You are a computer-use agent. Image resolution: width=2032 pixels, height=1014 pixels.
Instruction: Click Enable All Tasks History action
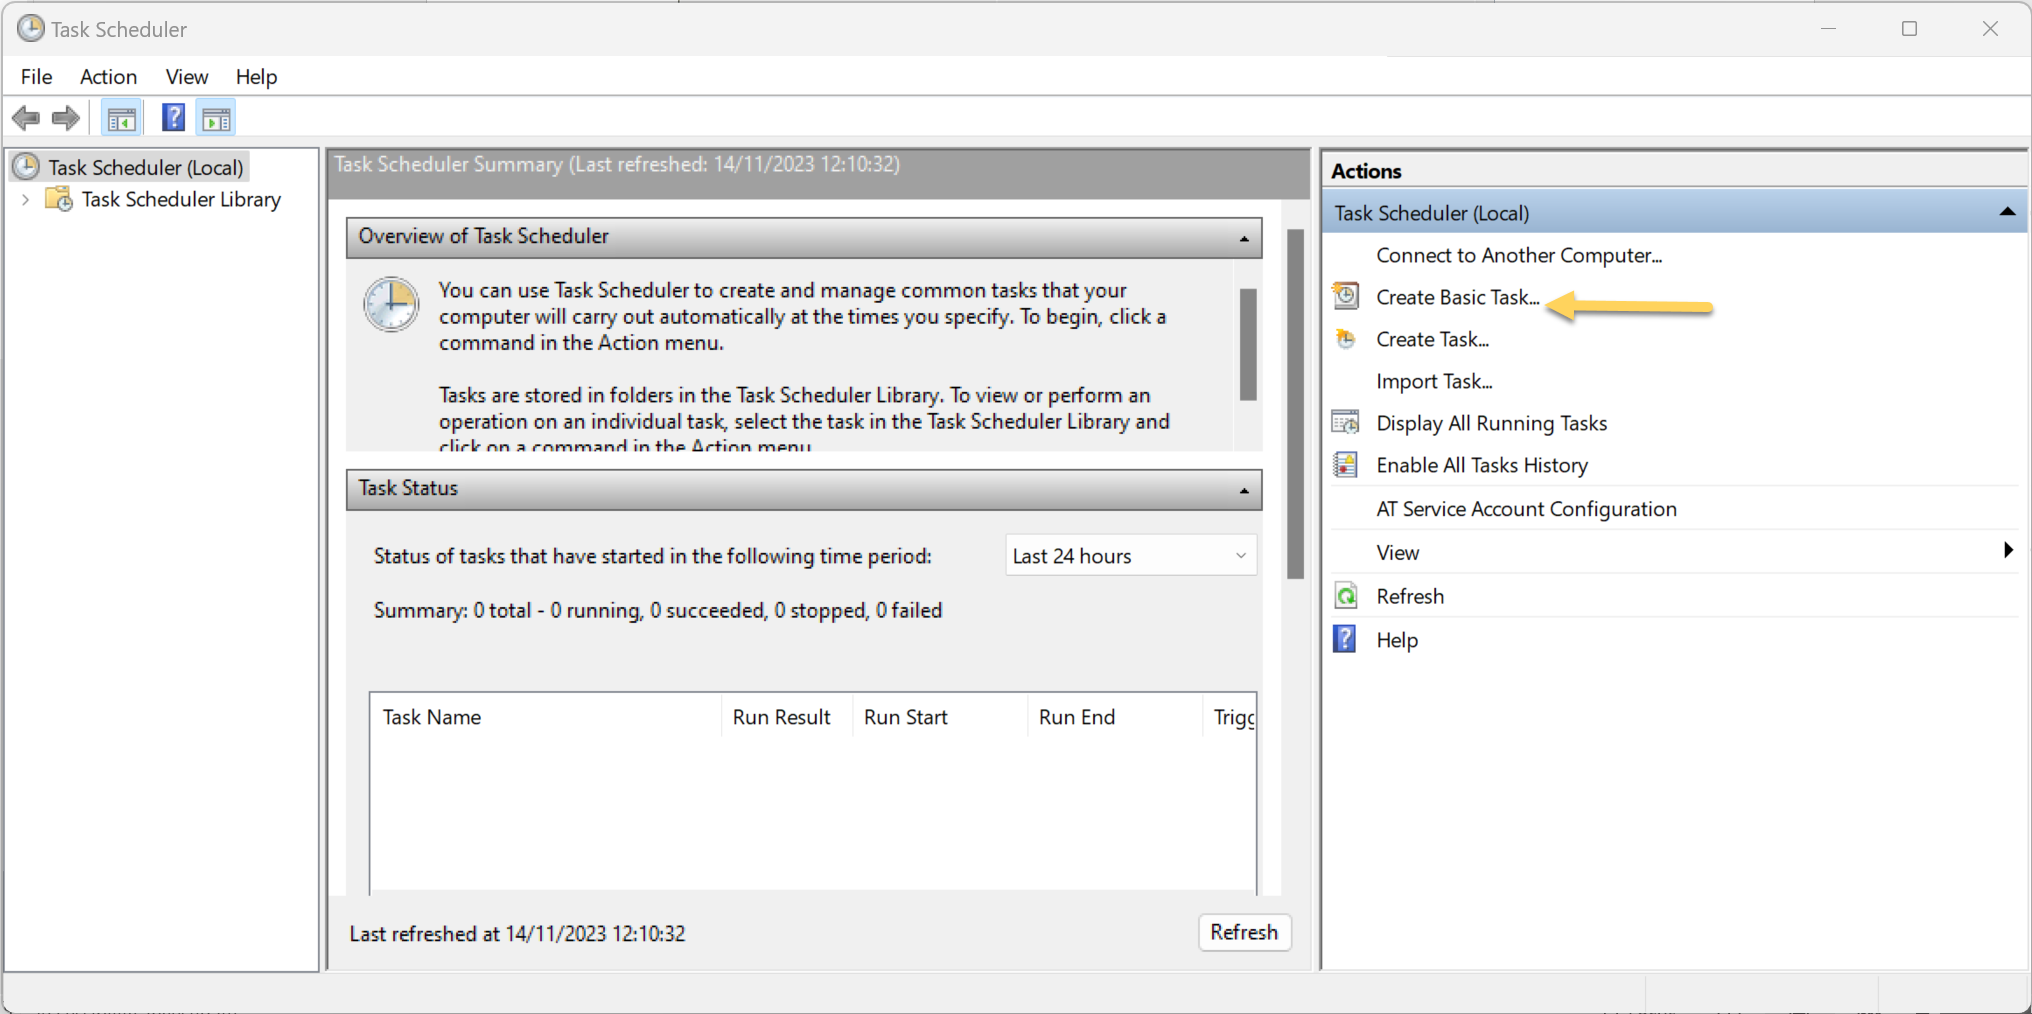(1482, 465)
